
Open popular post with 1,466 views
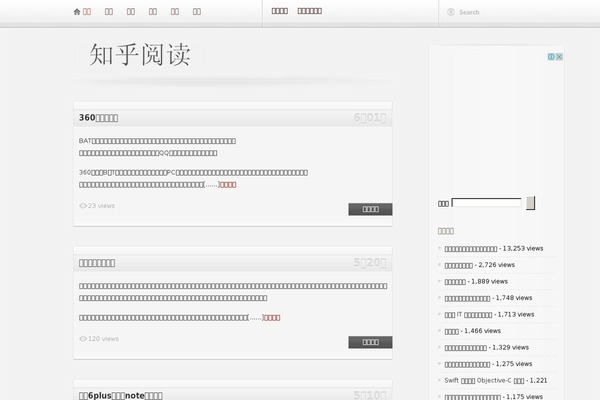click(452, 331)
